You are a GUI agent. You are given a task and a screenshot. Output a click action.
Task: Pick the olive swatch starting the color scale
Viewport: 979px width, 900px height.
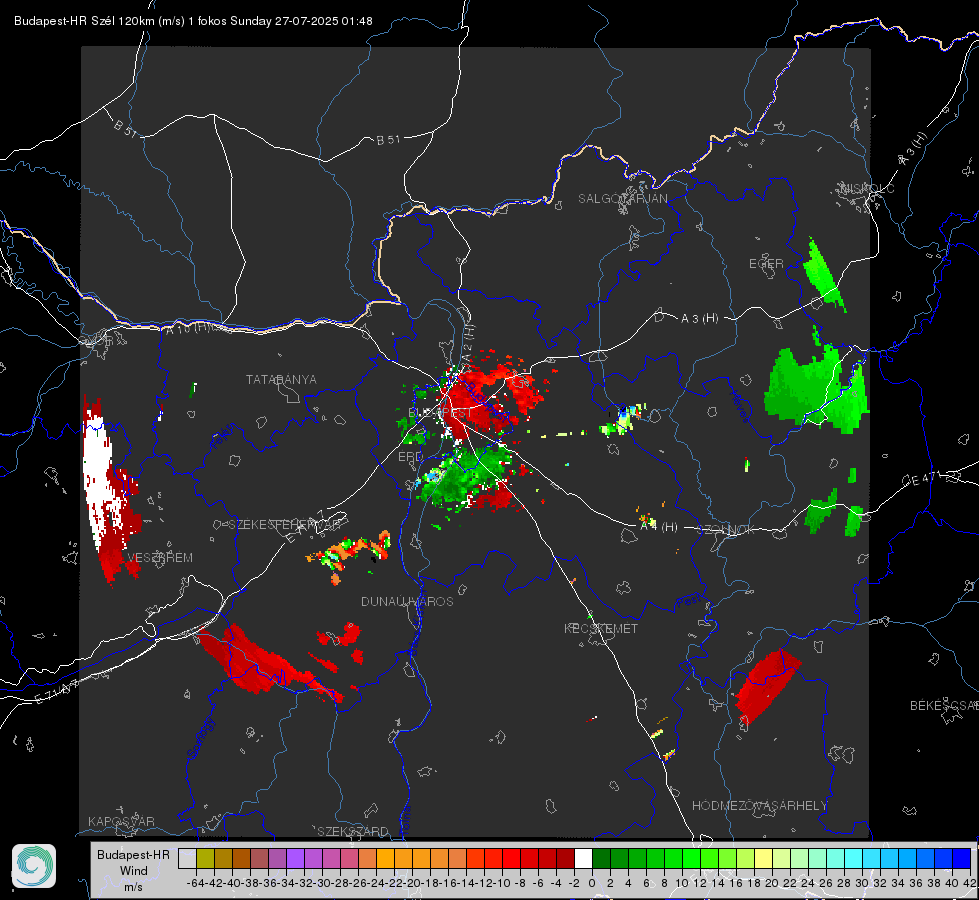[205, 858]
